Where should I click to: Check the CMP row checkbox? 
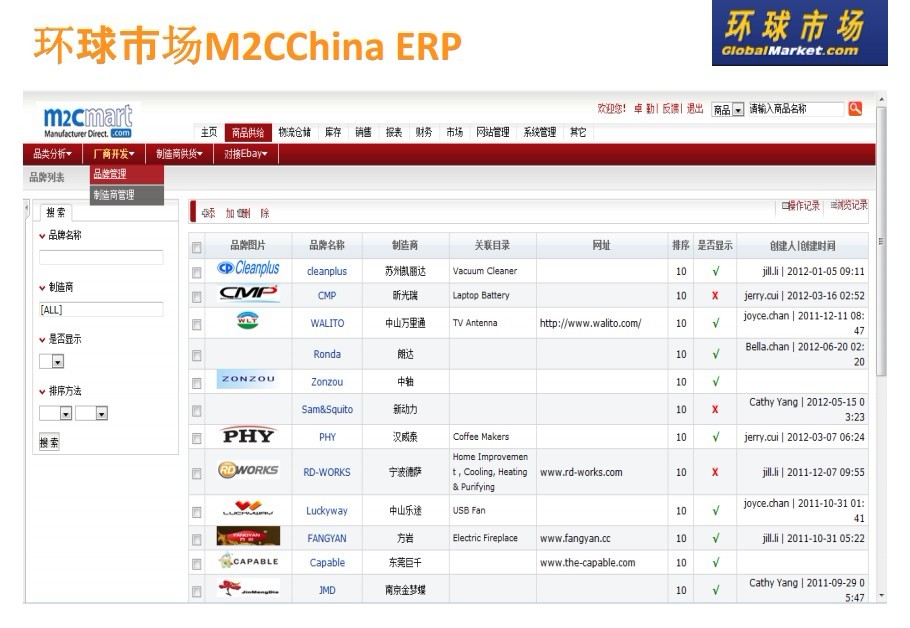(197, 297)
